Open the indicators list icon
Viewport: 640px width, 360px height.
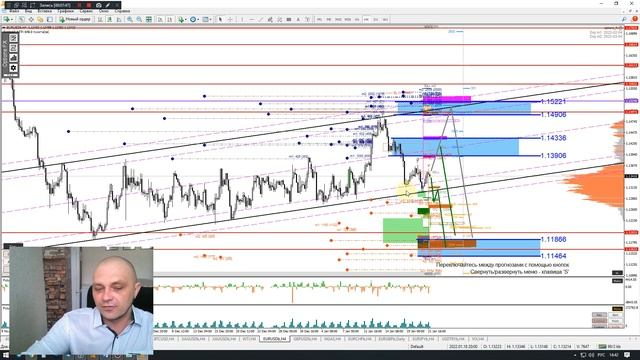181,19
